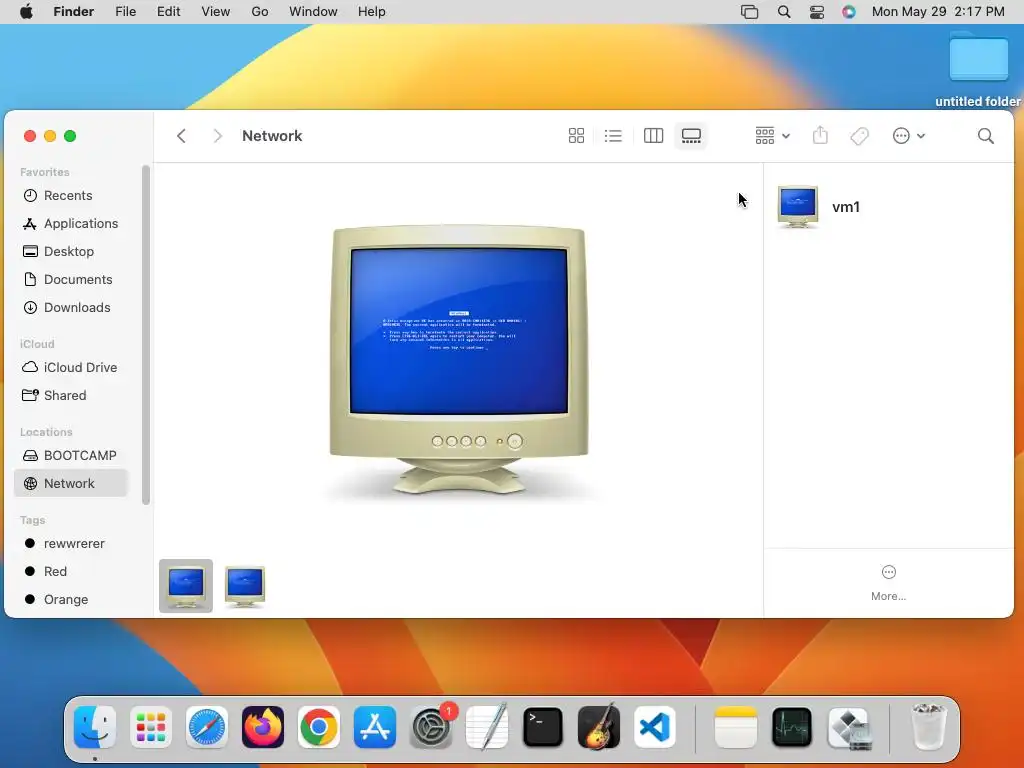1024x768 pixels.
Task: Open the Go menu
Action: coord(260,12)
